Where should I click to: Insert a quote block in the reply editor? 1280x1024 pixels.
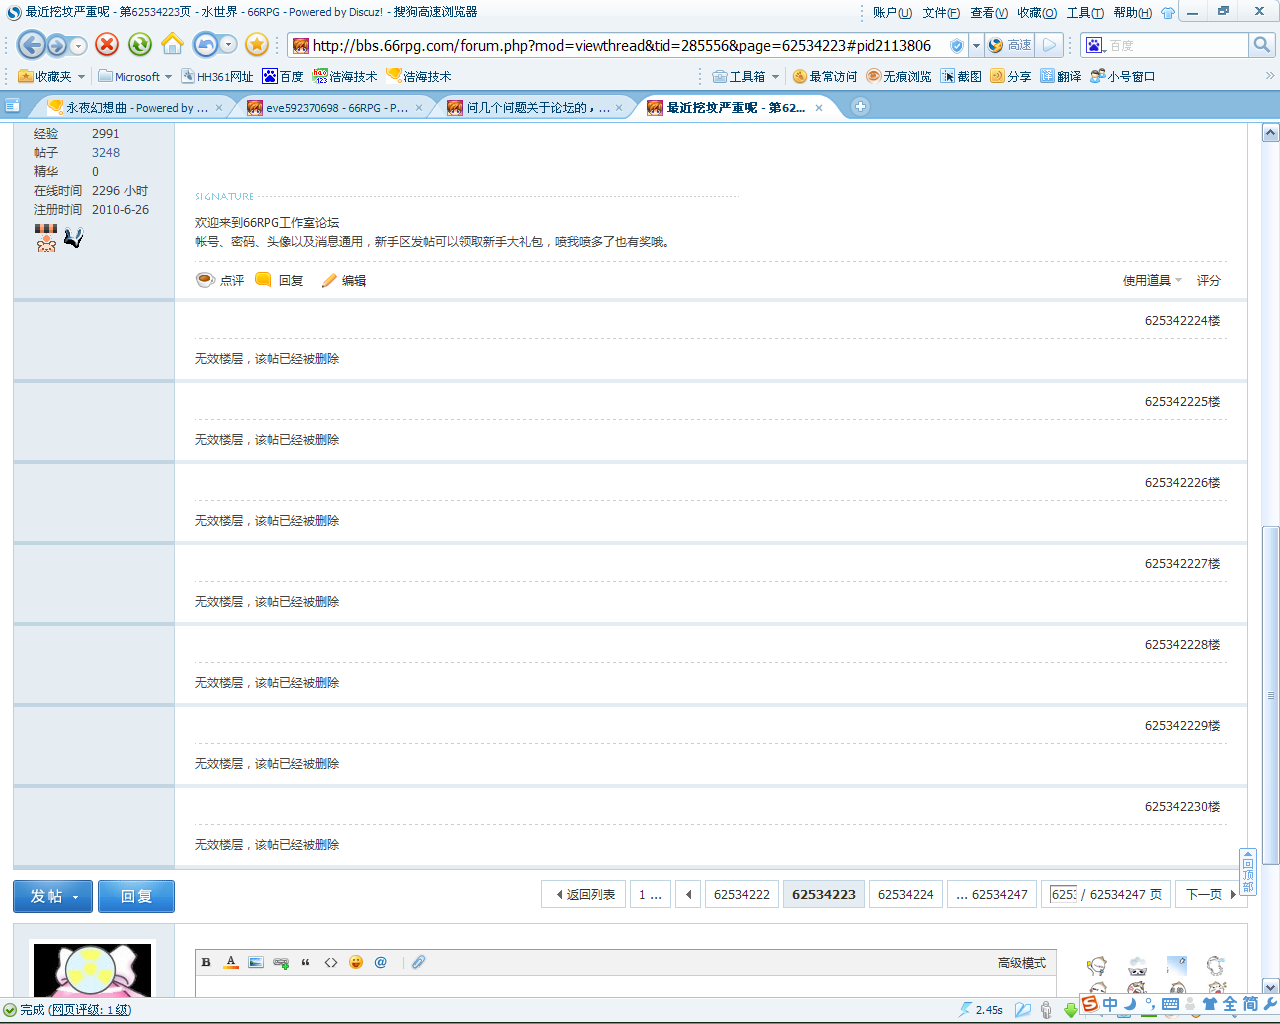point(306,962)
